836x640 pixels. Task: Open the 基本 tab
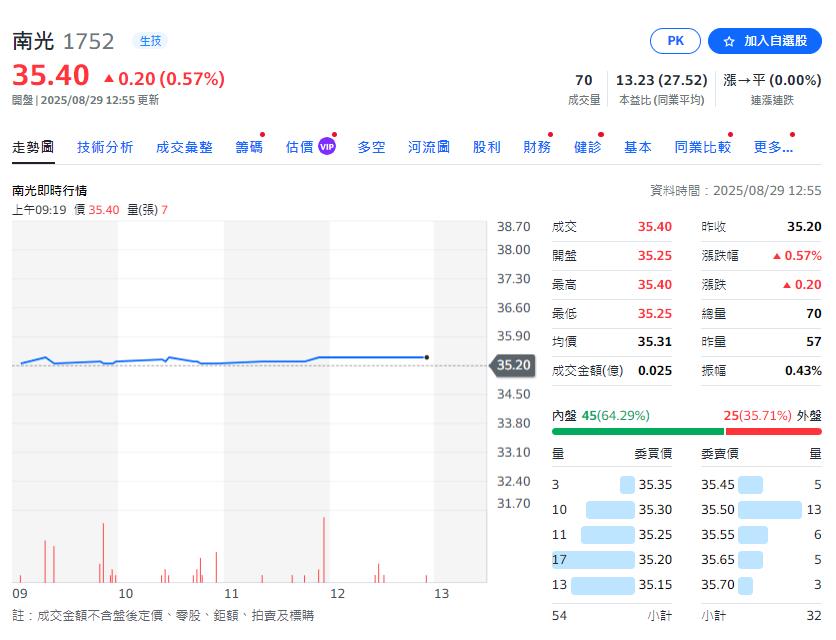[x=638, y=147]
